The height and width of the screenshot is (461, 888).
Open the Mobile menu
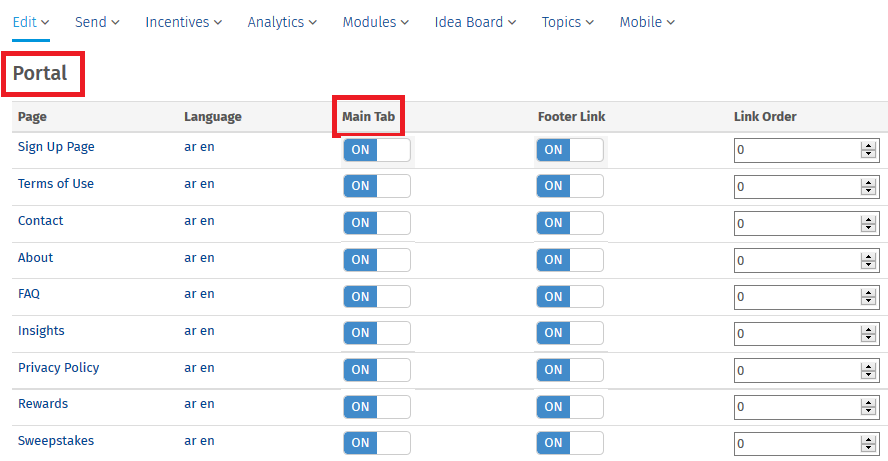[x=647, y=22]
